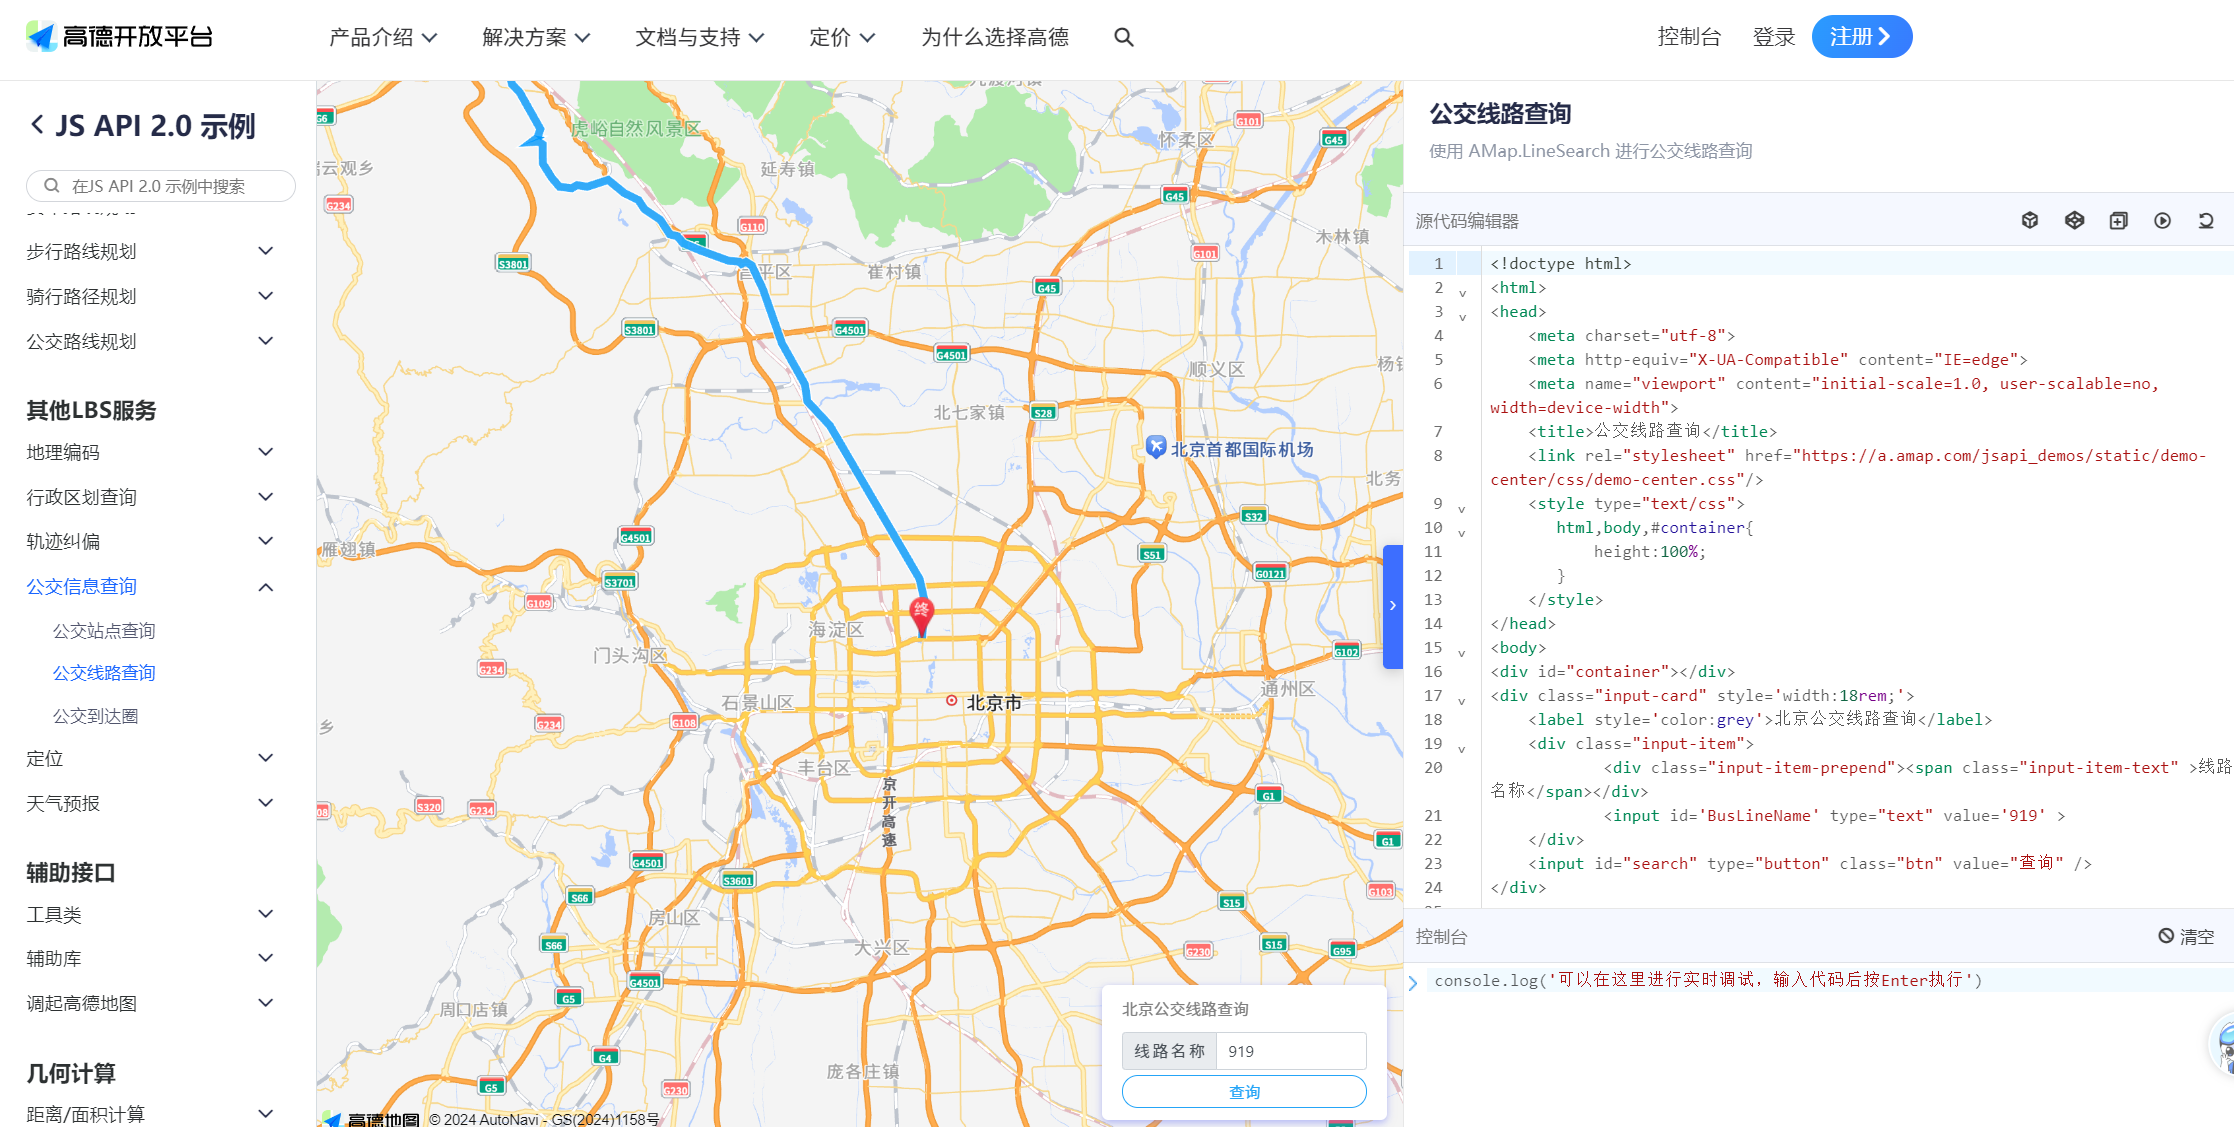Click code line 21 BusLineName input
2234x1127 pixels.
point(1834,816)
